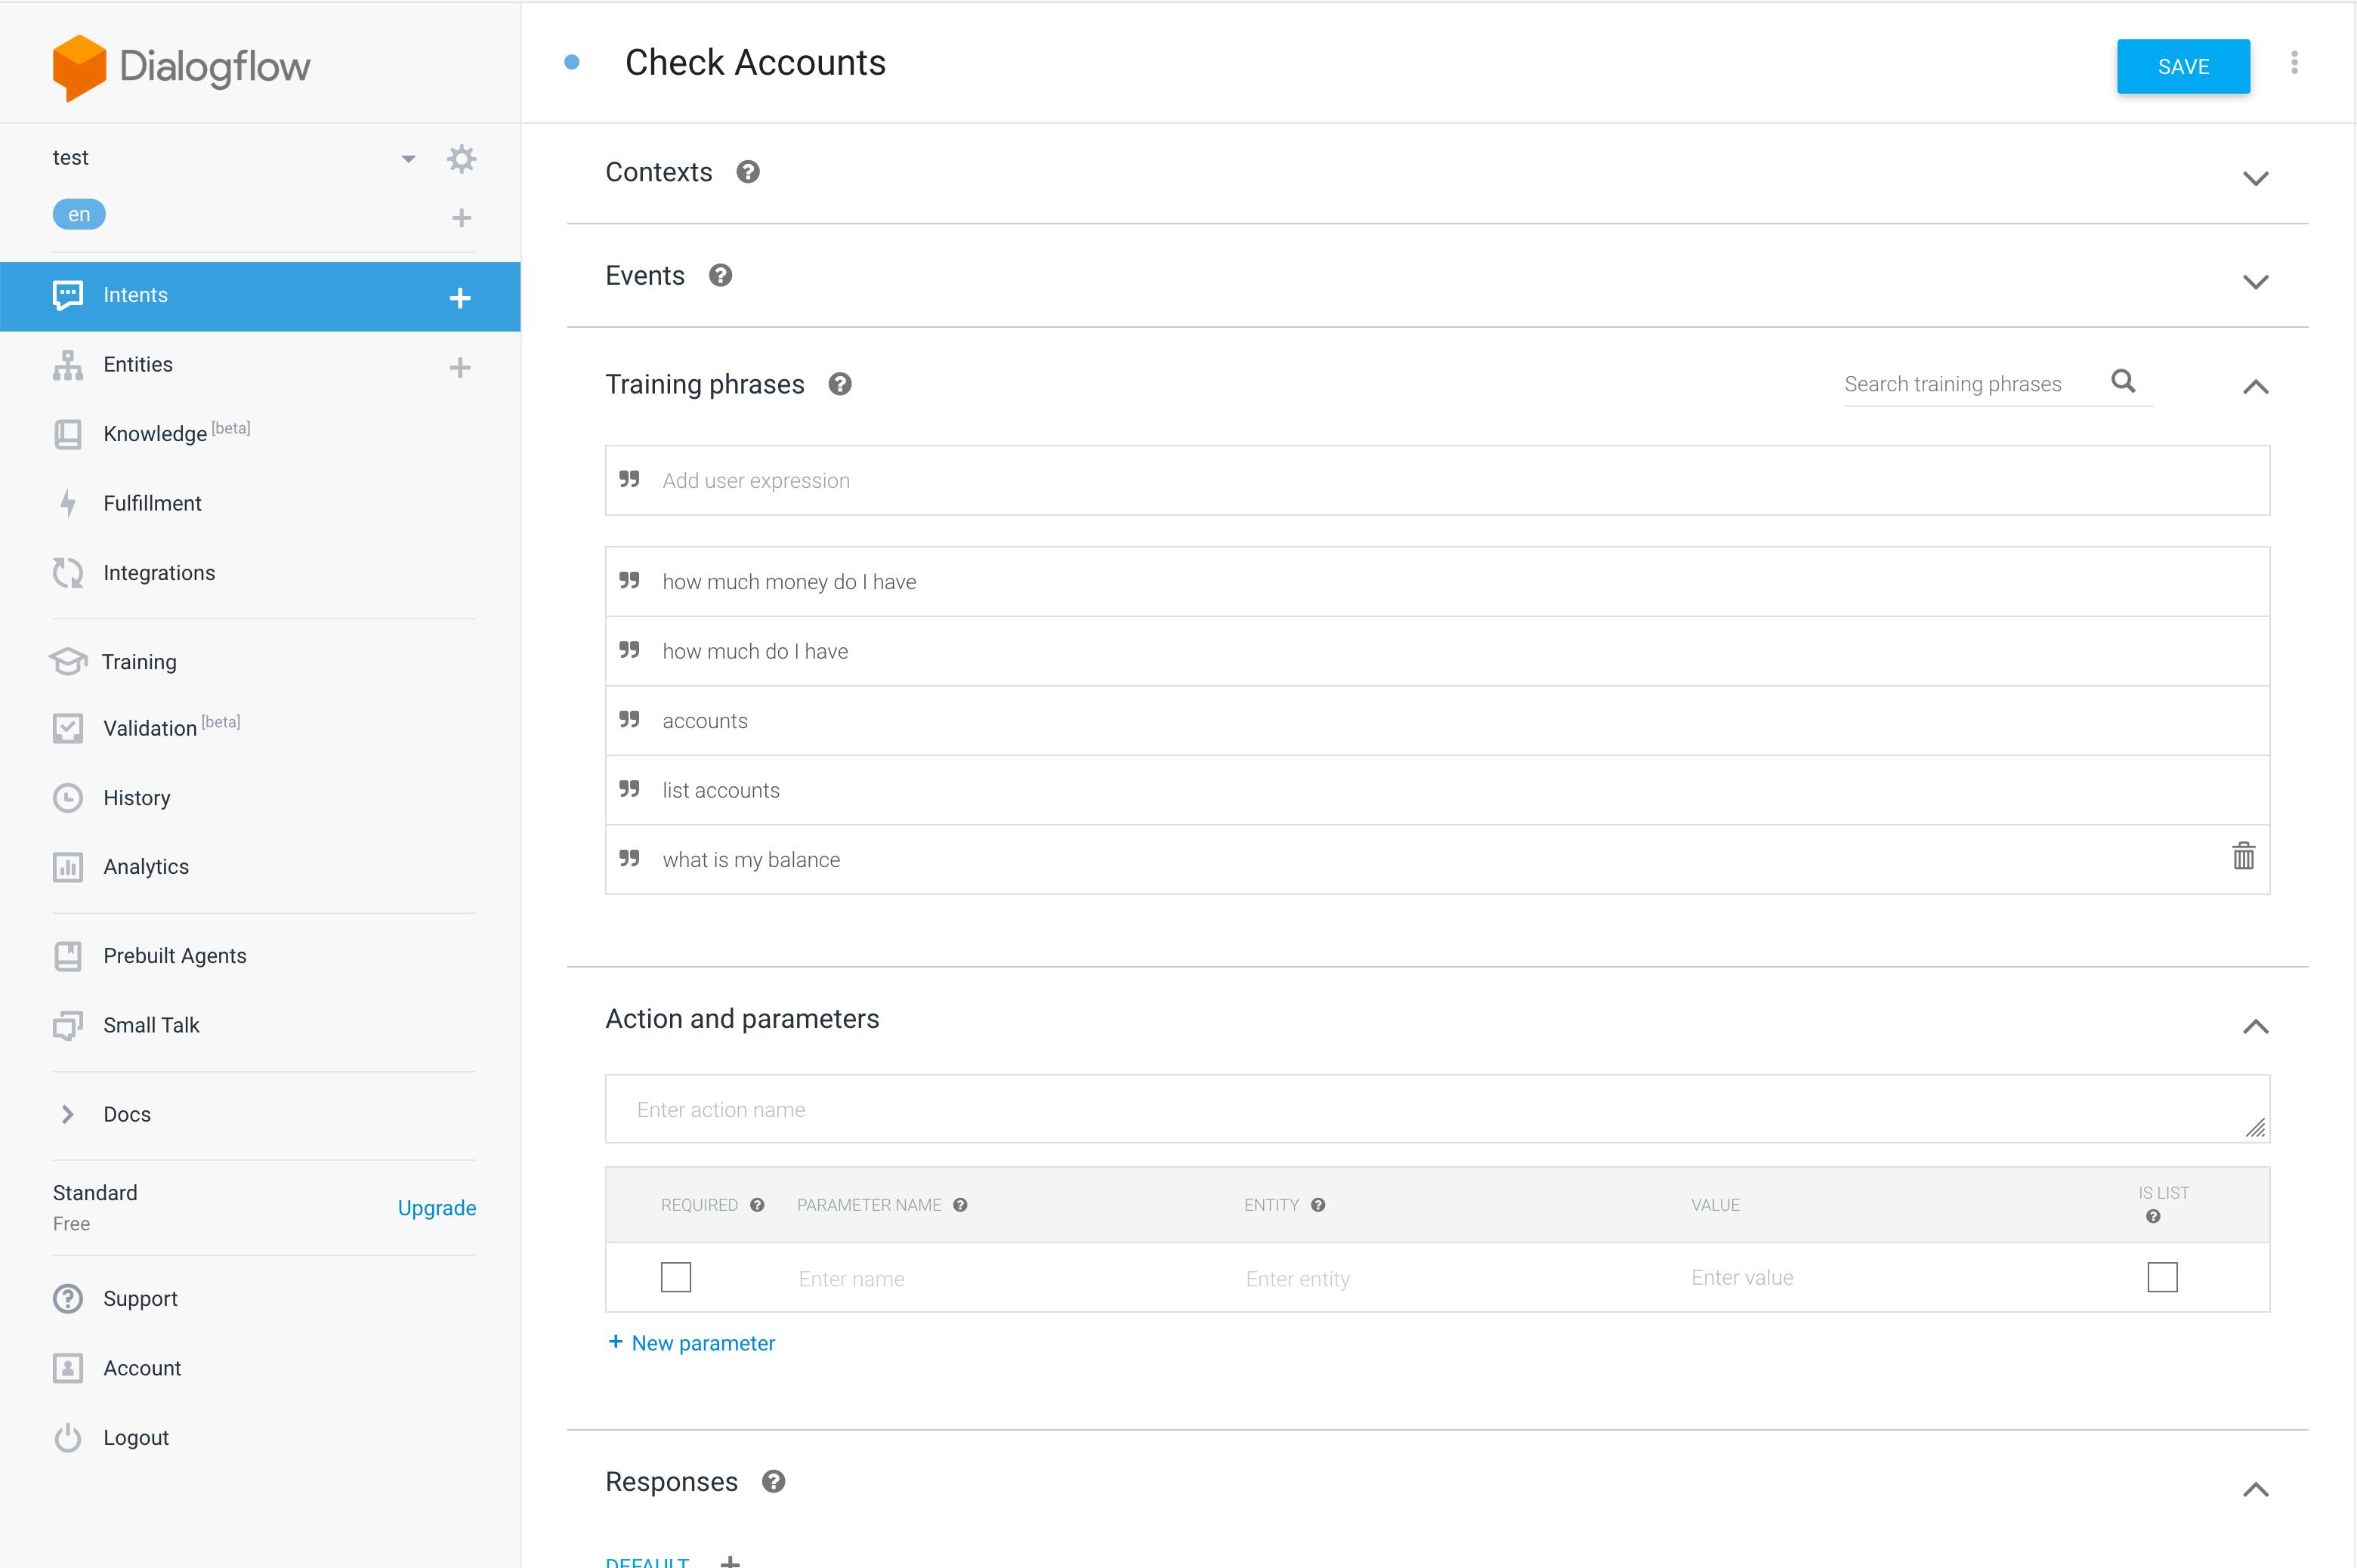Select the 'en' language pill
The width and height of the screenshot is (2357, 1568).
point(79,214)
